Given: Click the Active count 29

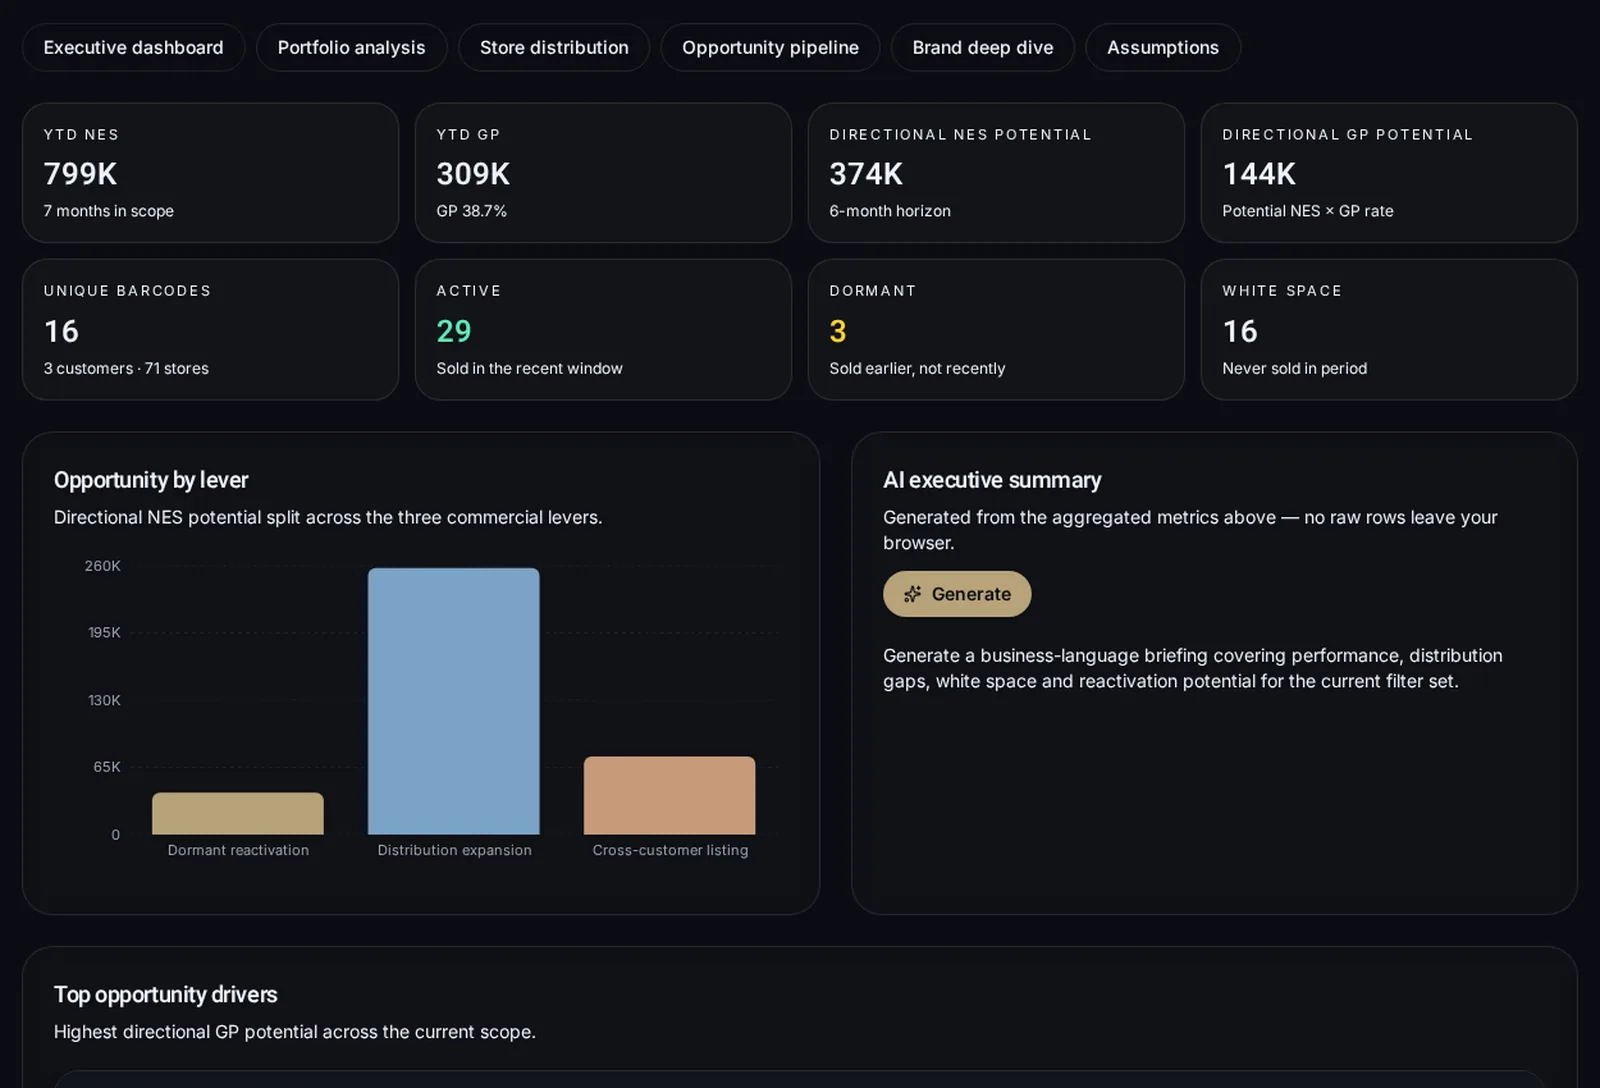Looking at the screenshot, I should [454, 331].
